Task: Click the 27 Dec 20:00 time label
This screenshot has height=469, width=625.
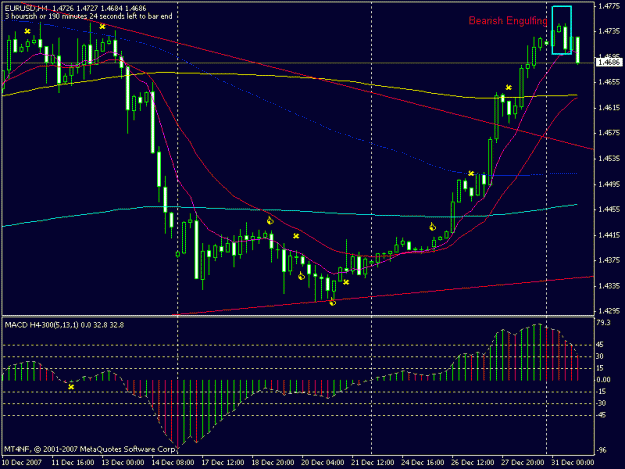Action: tap(523, 463)
